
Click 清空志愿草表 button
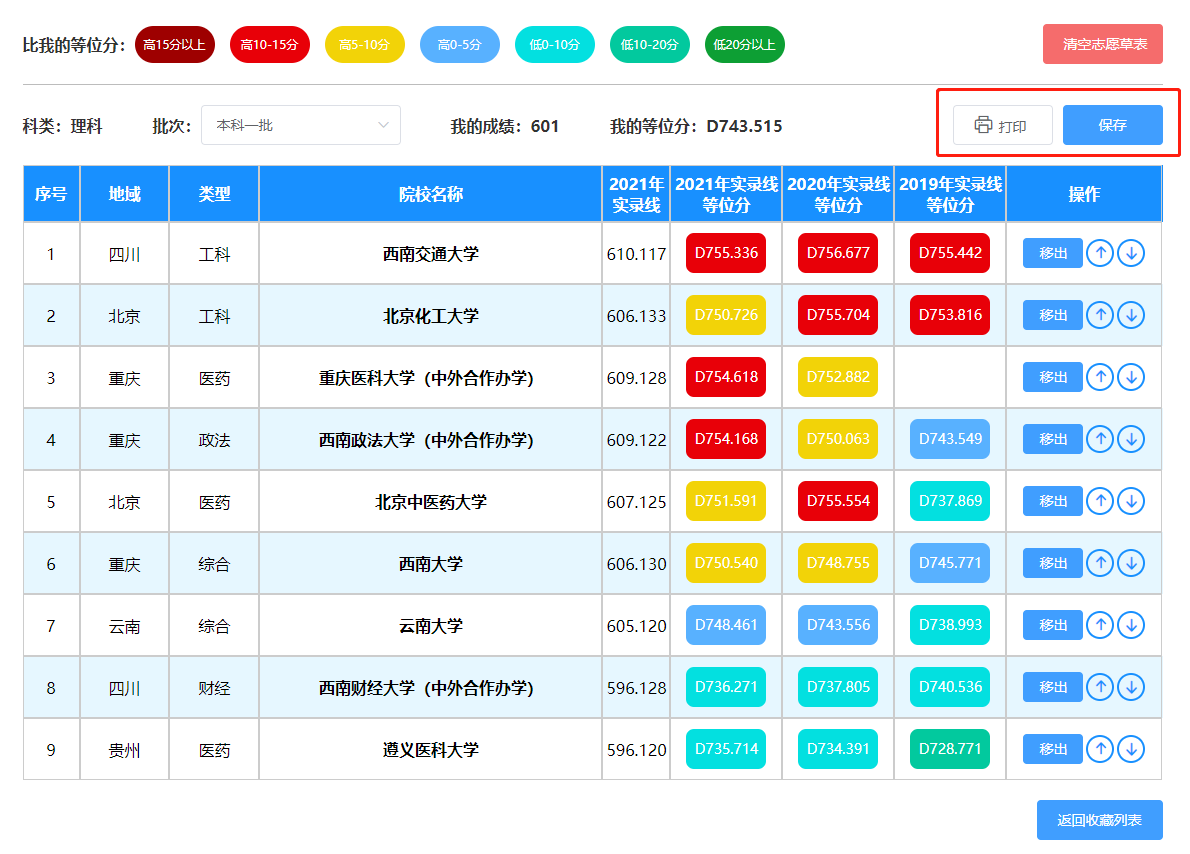tap(1103, 44)
